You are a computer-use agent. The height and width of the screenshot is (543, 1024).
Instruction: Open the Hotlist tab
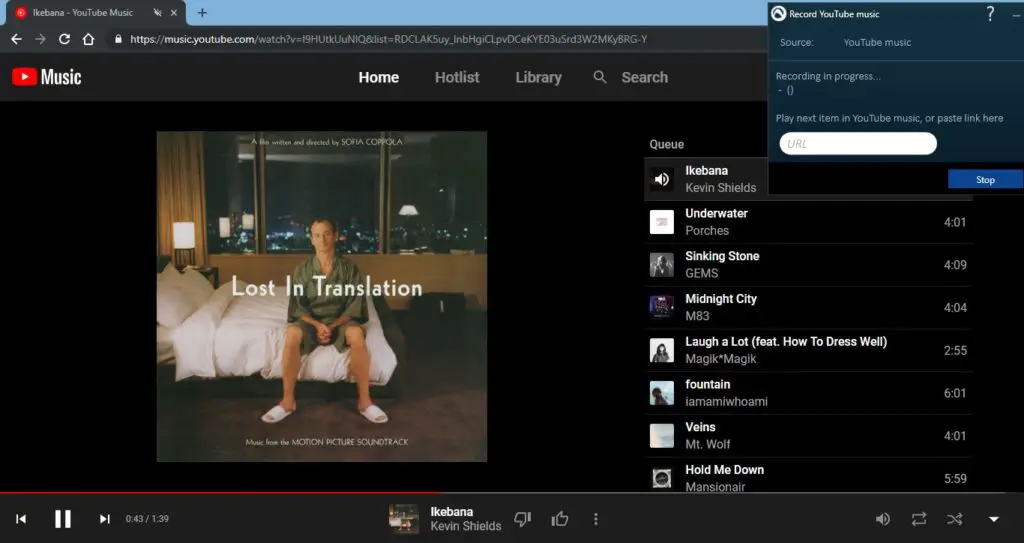[457, 77]
